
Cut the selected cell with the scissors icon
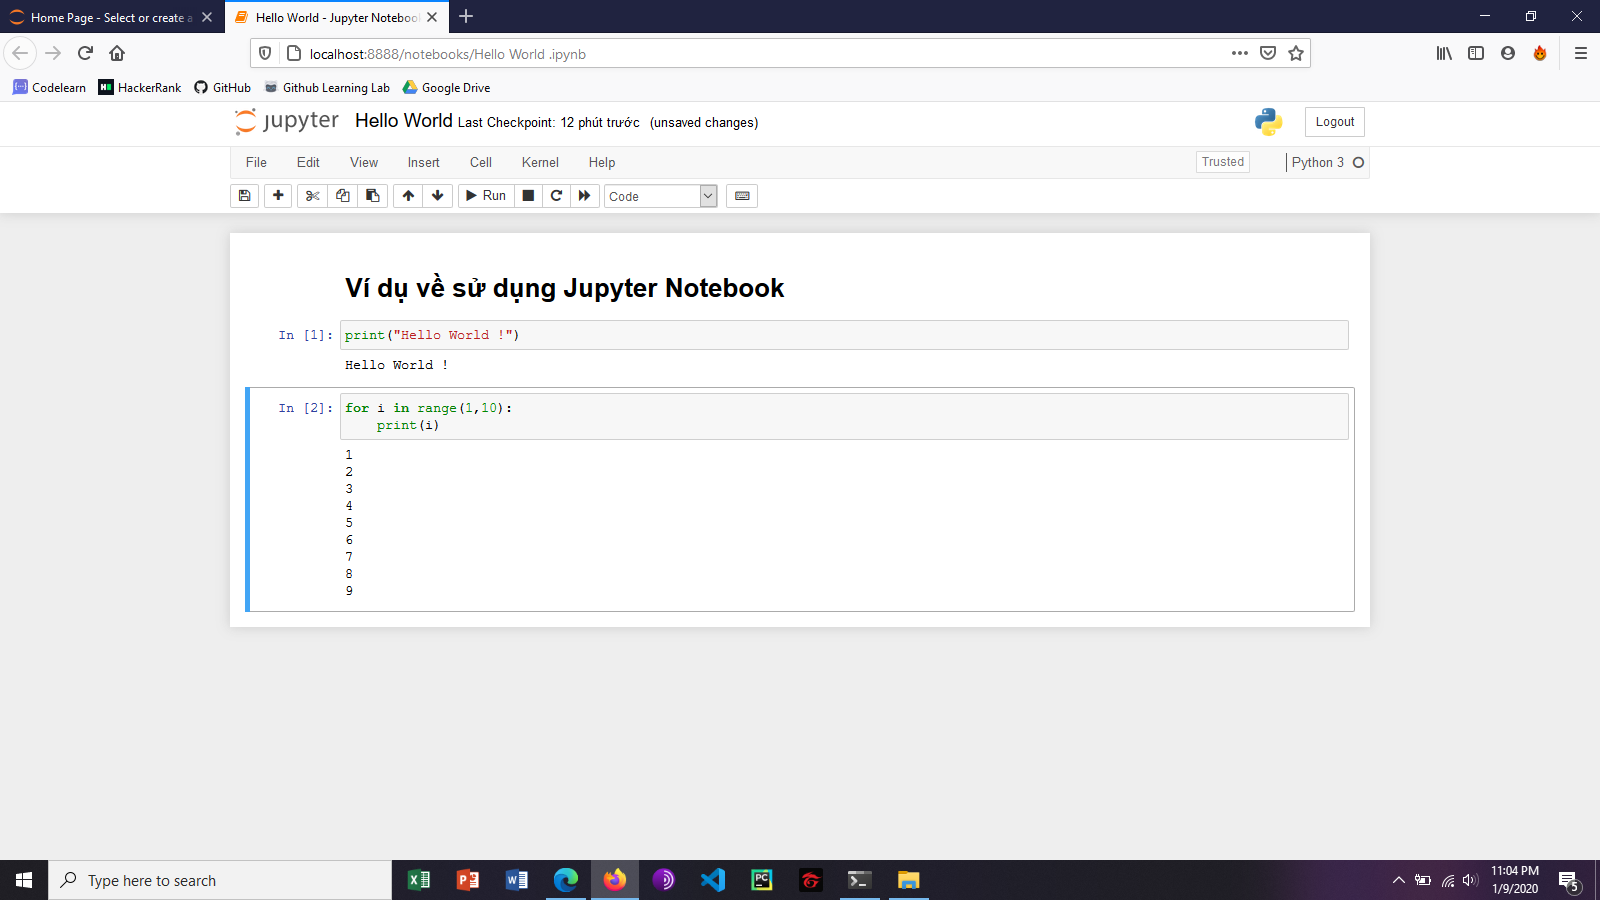[311, 196]
